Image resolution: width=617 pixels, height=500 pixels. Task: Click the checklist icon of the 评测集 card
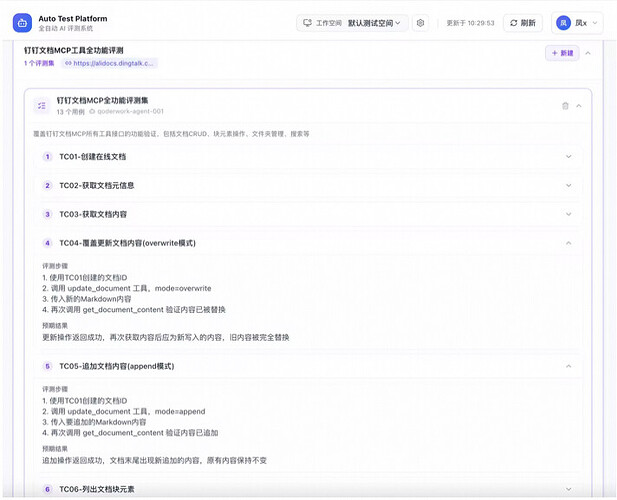(42, 105)
